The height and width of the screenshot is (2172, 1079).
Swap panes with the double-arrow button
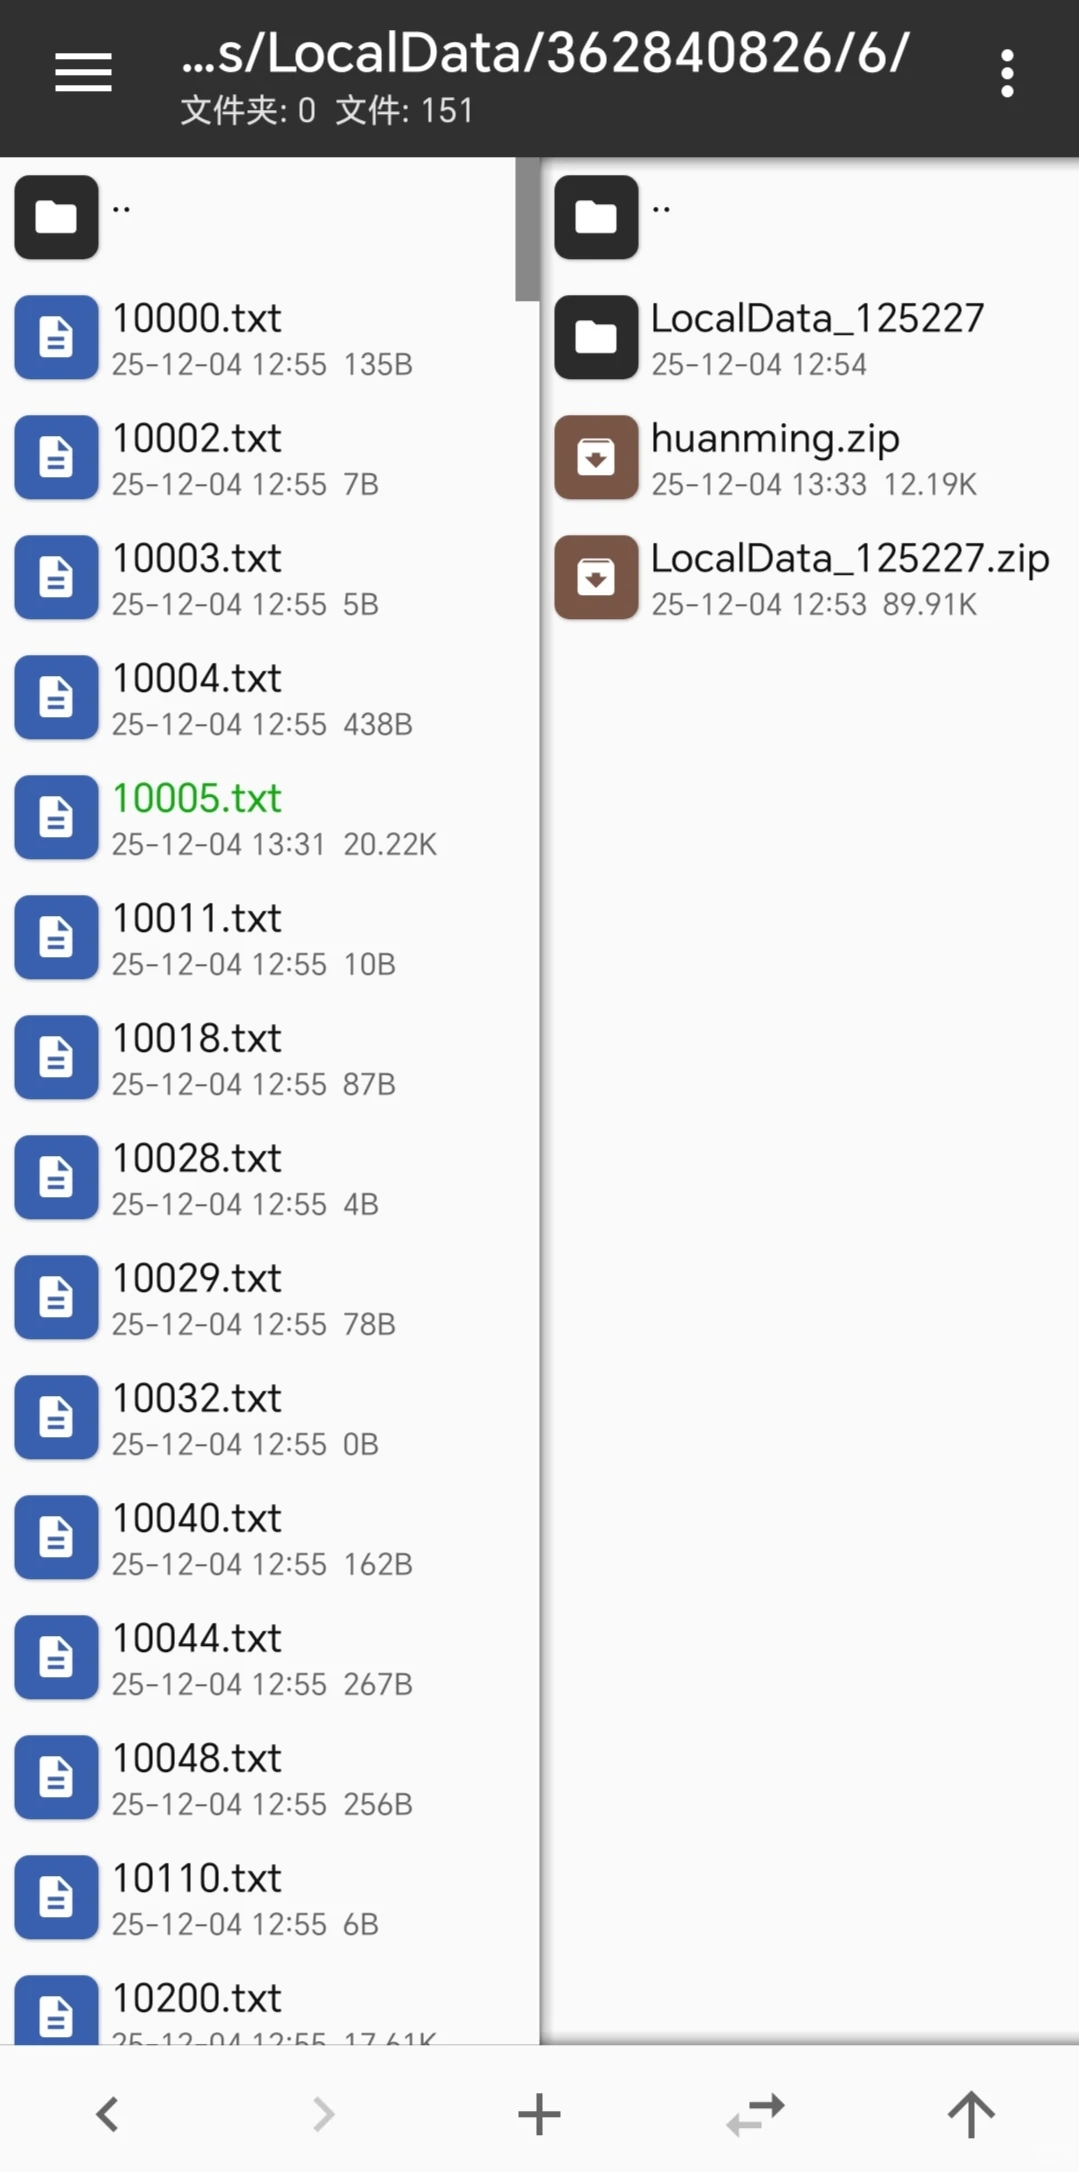[x=755, y=2114]
